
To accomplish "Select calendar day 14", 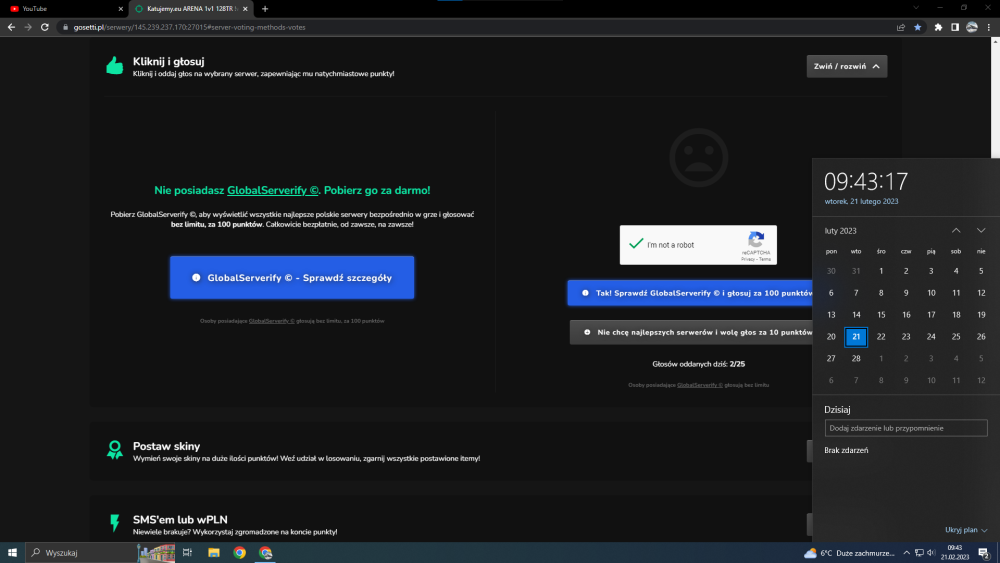I will point(856,315).
